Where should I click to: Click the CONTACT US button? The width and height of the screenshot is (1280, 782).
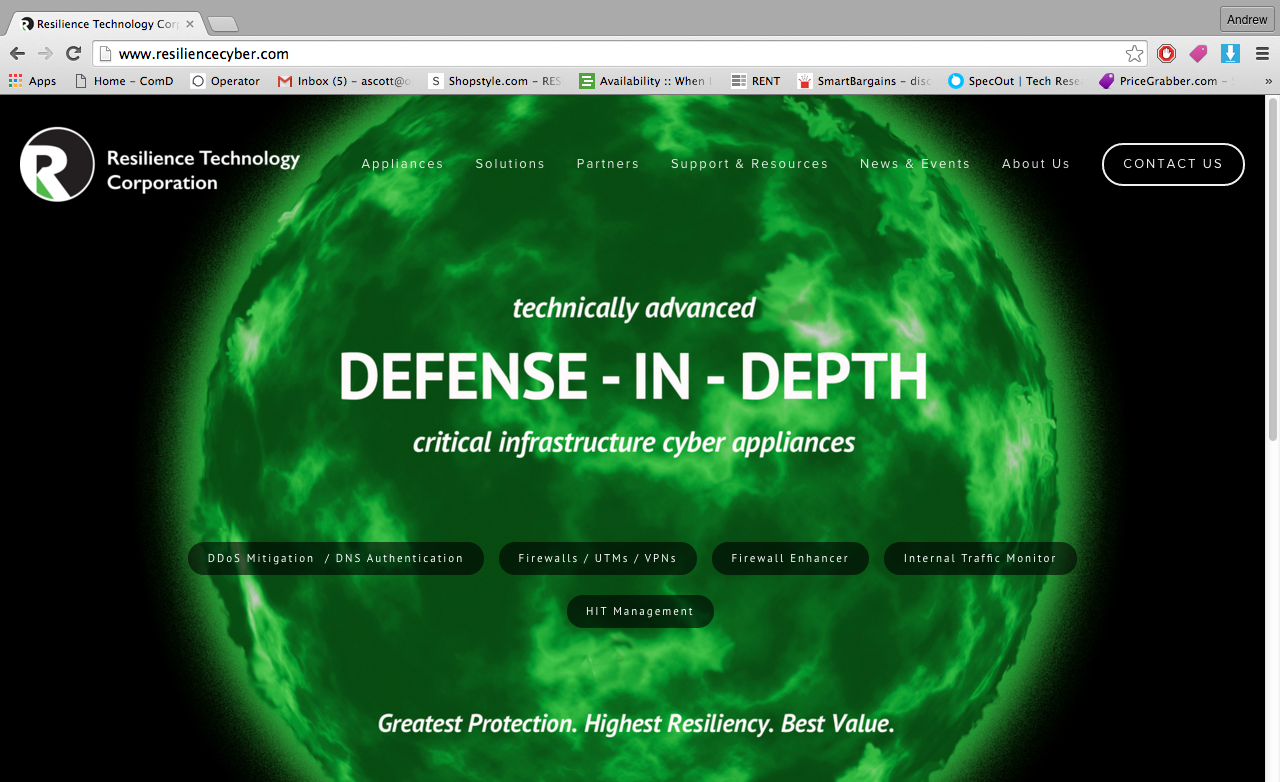1173,164
